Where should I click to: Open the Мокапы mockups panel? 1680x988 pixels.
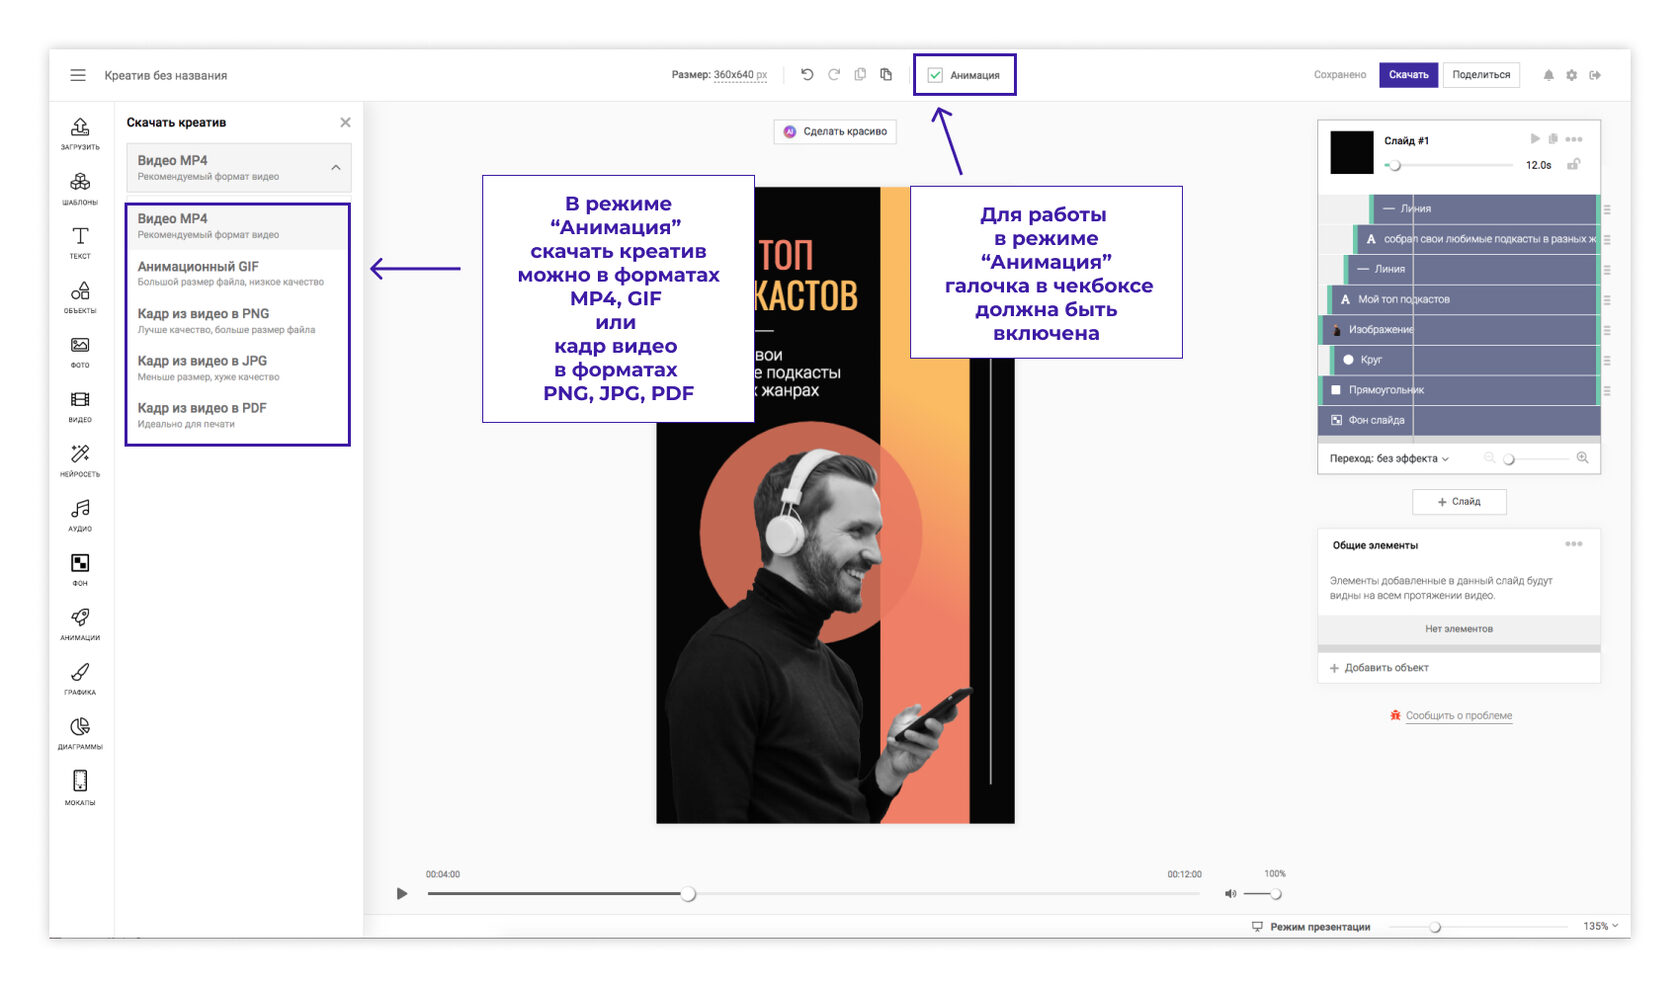tap(80, 787)
